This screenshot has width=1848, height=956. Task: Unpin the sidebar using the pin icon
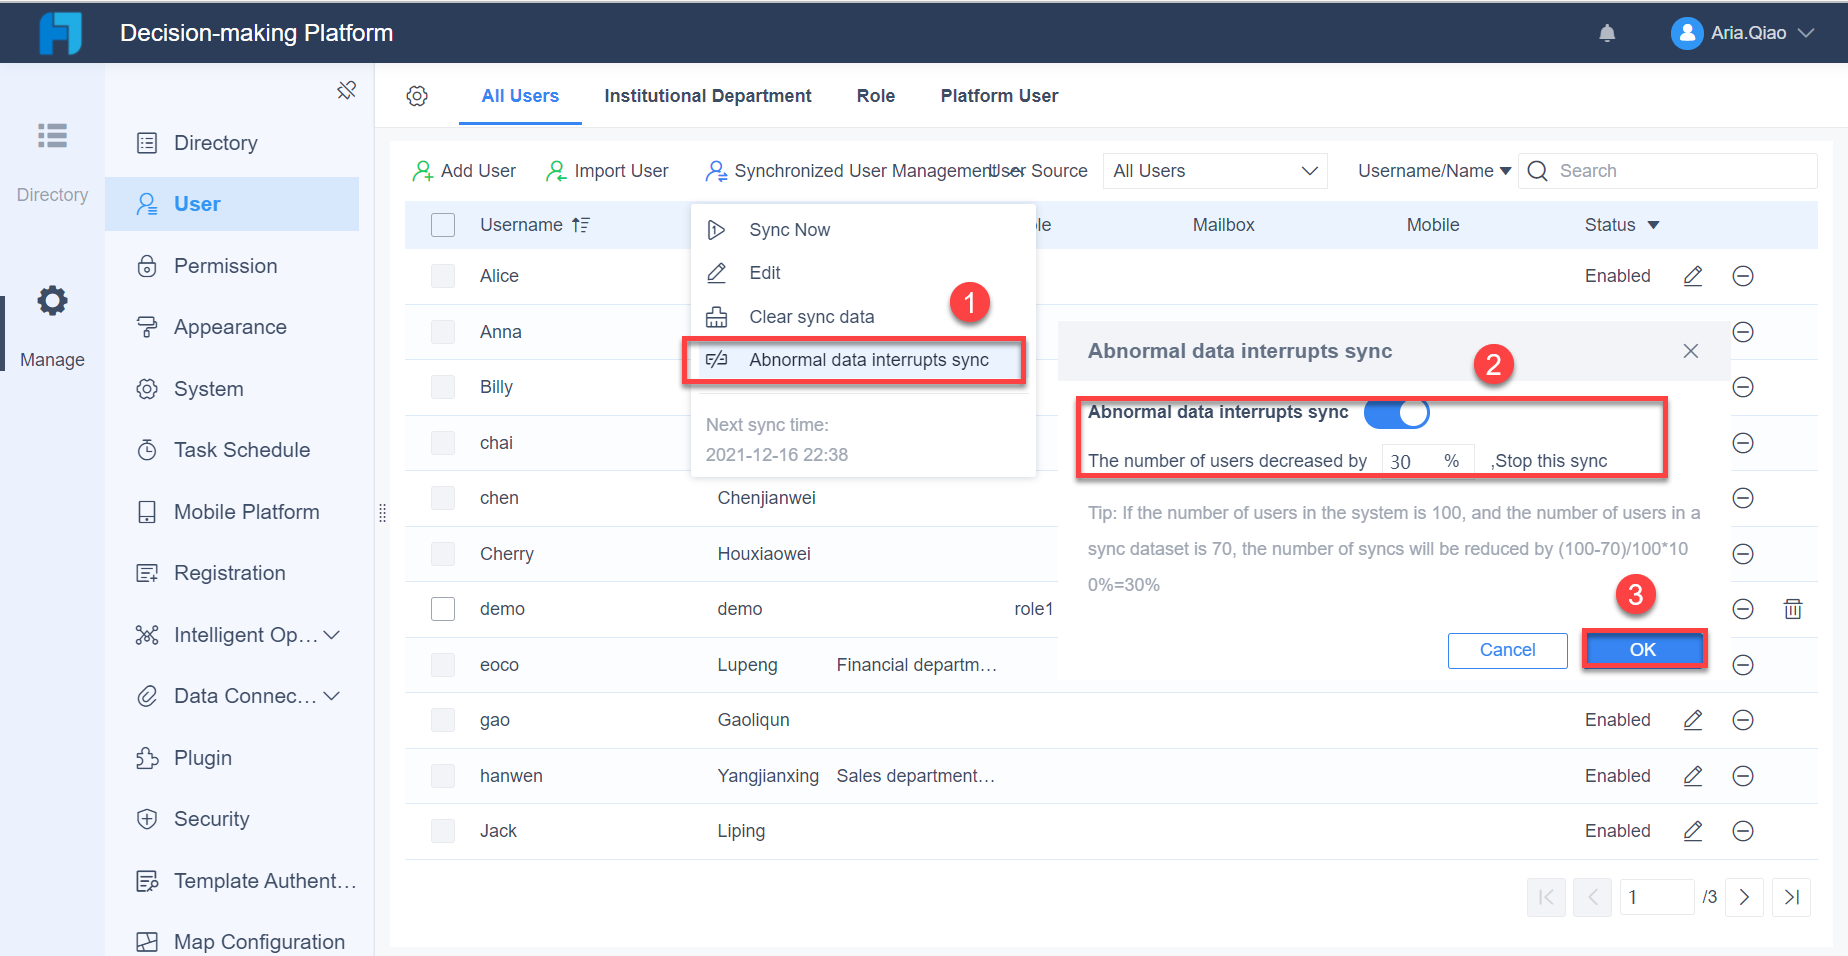pyautogui.click(x=346, y=90)
